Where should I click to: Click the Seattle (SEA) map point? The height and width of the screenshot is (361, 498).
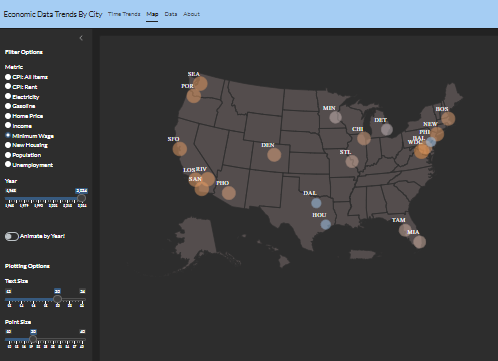[x=200, y=84]
